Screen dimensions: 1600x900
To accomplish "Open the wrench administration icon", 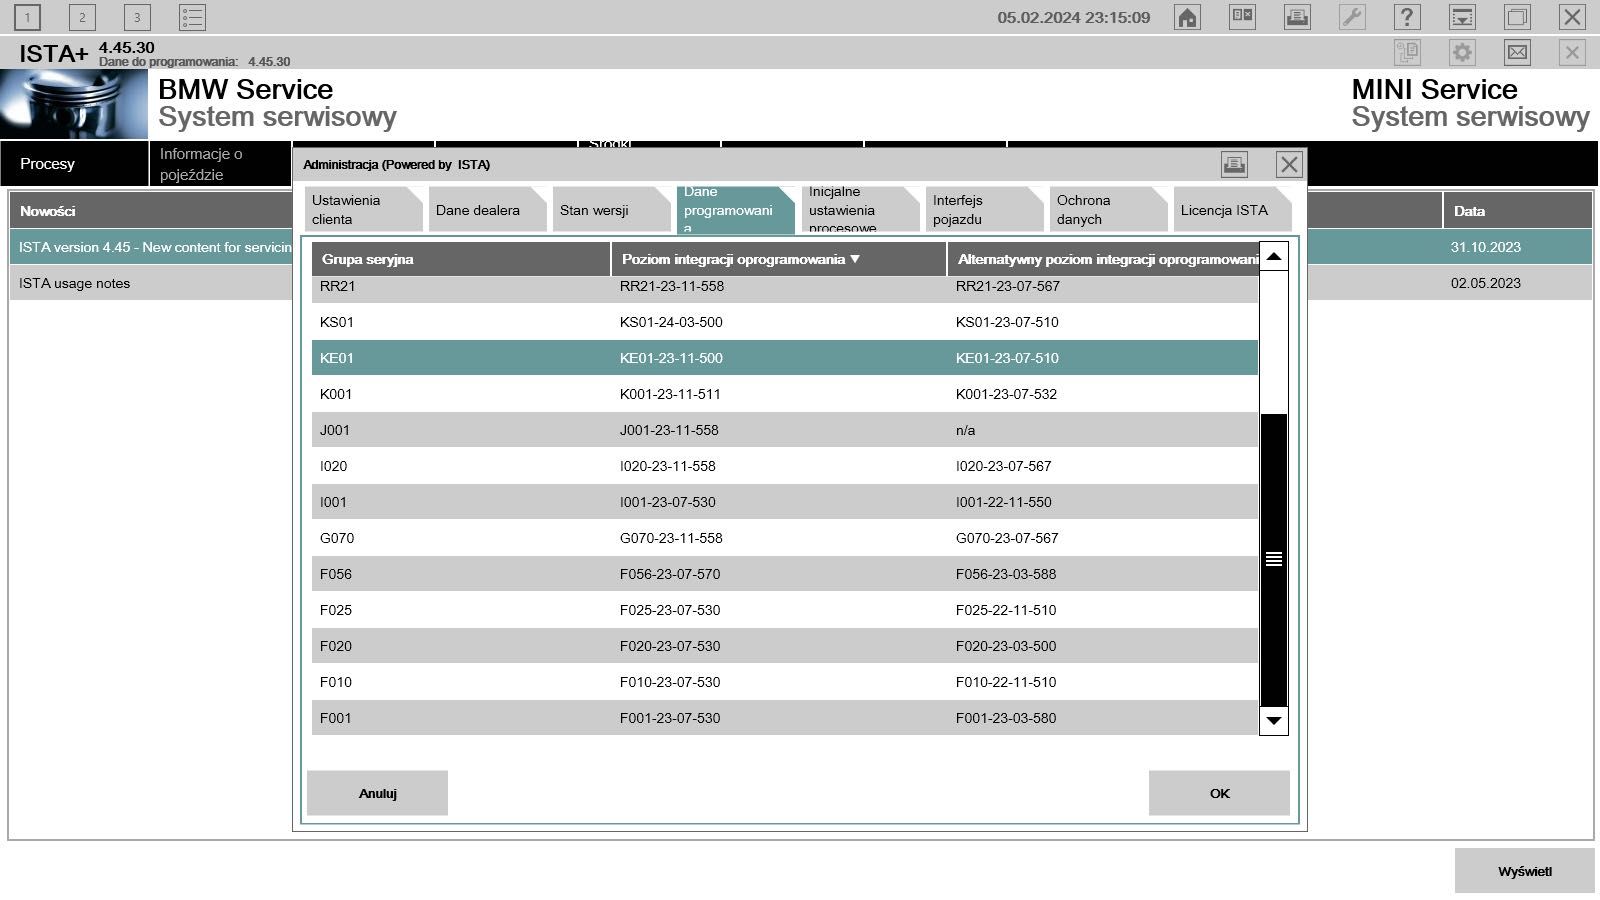I will point(1352,17).
